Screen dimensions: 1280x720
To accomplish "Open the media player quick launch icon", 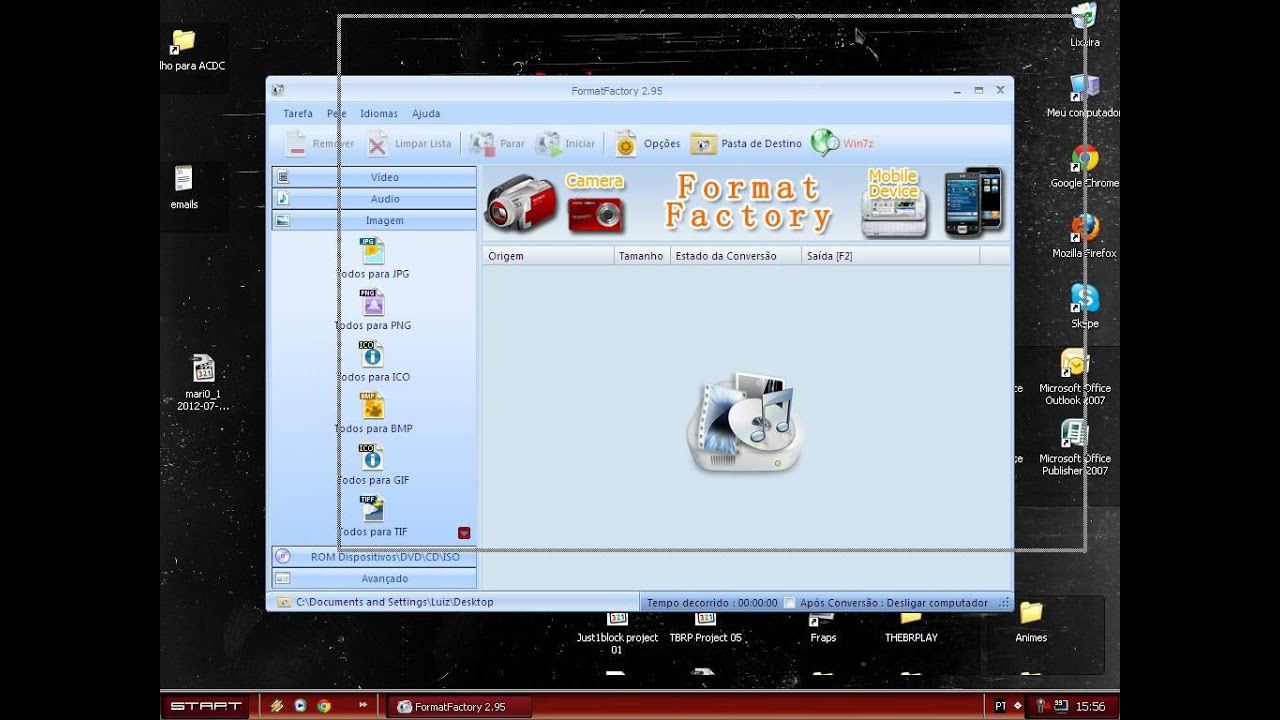I will (300, 705).
